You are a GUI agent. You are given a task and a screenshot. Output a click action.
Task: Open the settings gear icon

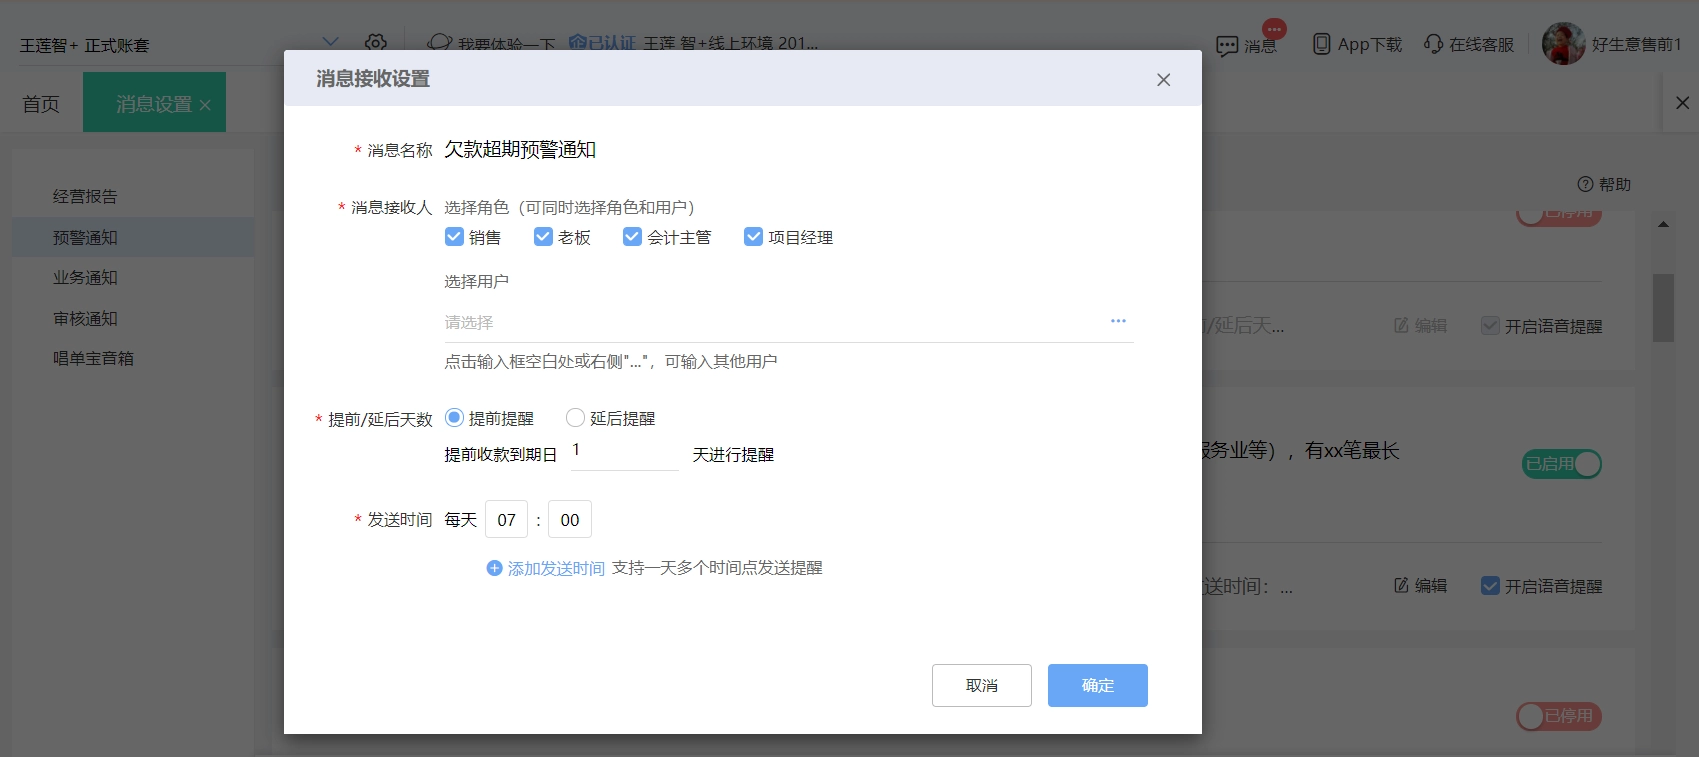coord(376,43)
